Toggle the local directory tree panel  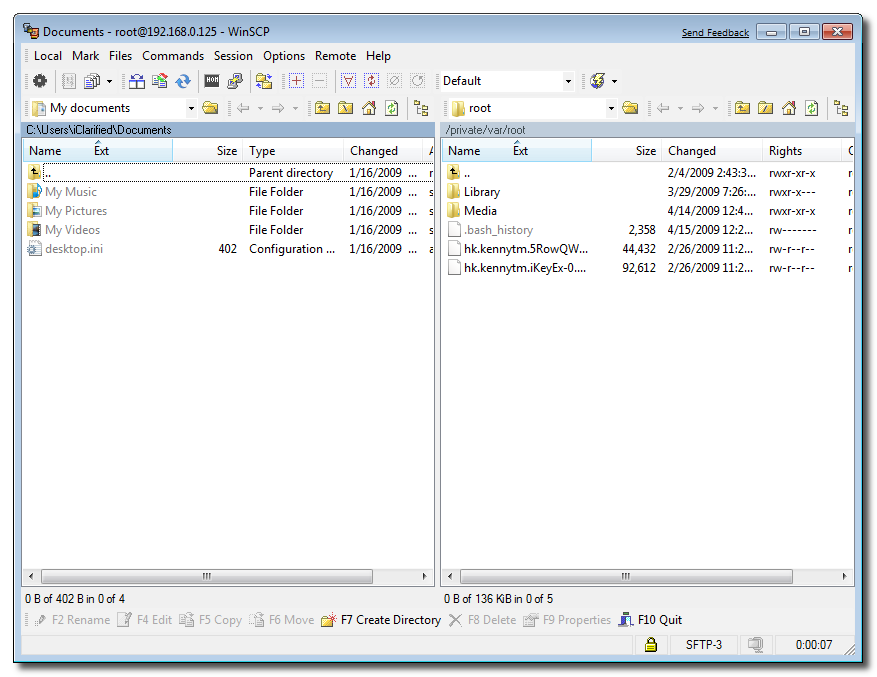coord(421,108)
